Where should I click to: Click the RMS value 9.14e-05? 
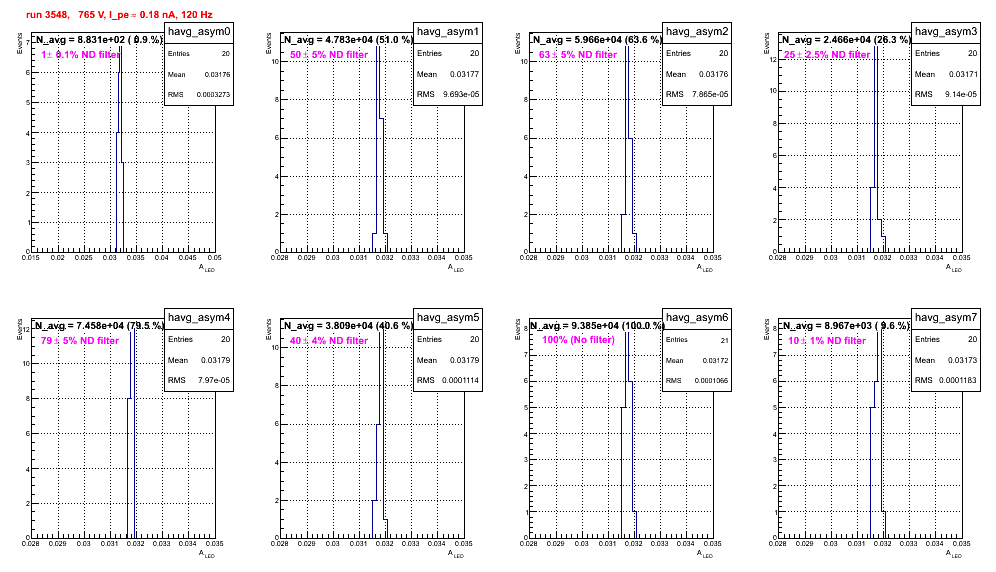click(x=961, y=94)
